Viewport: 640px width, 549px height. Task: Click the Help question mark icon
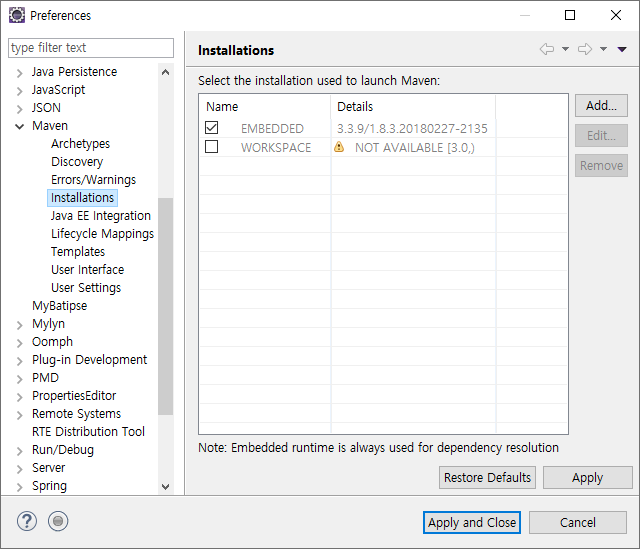click(27, 521)
